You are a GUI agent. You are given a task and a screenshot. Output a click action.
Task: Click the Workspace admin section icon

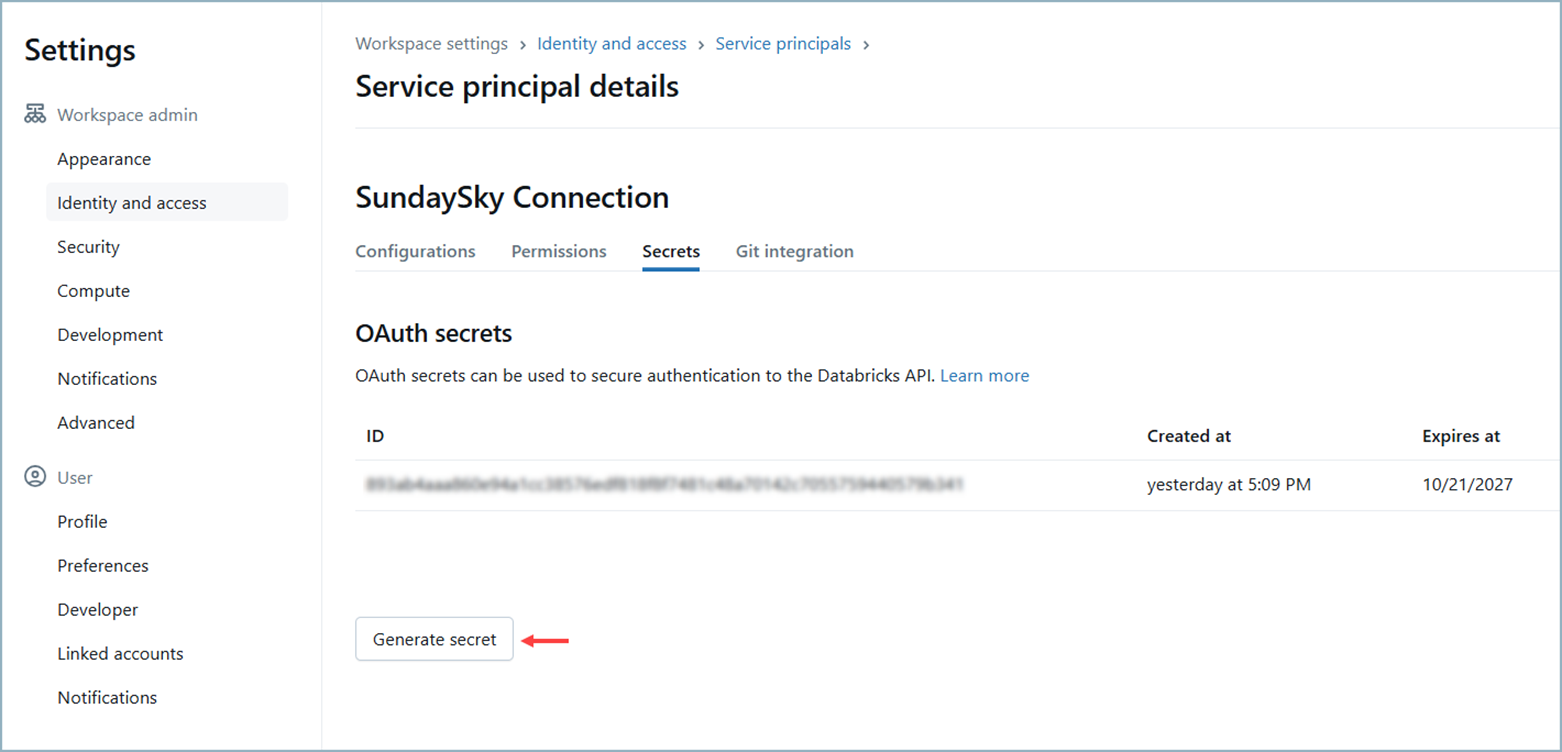coord(34,114)
